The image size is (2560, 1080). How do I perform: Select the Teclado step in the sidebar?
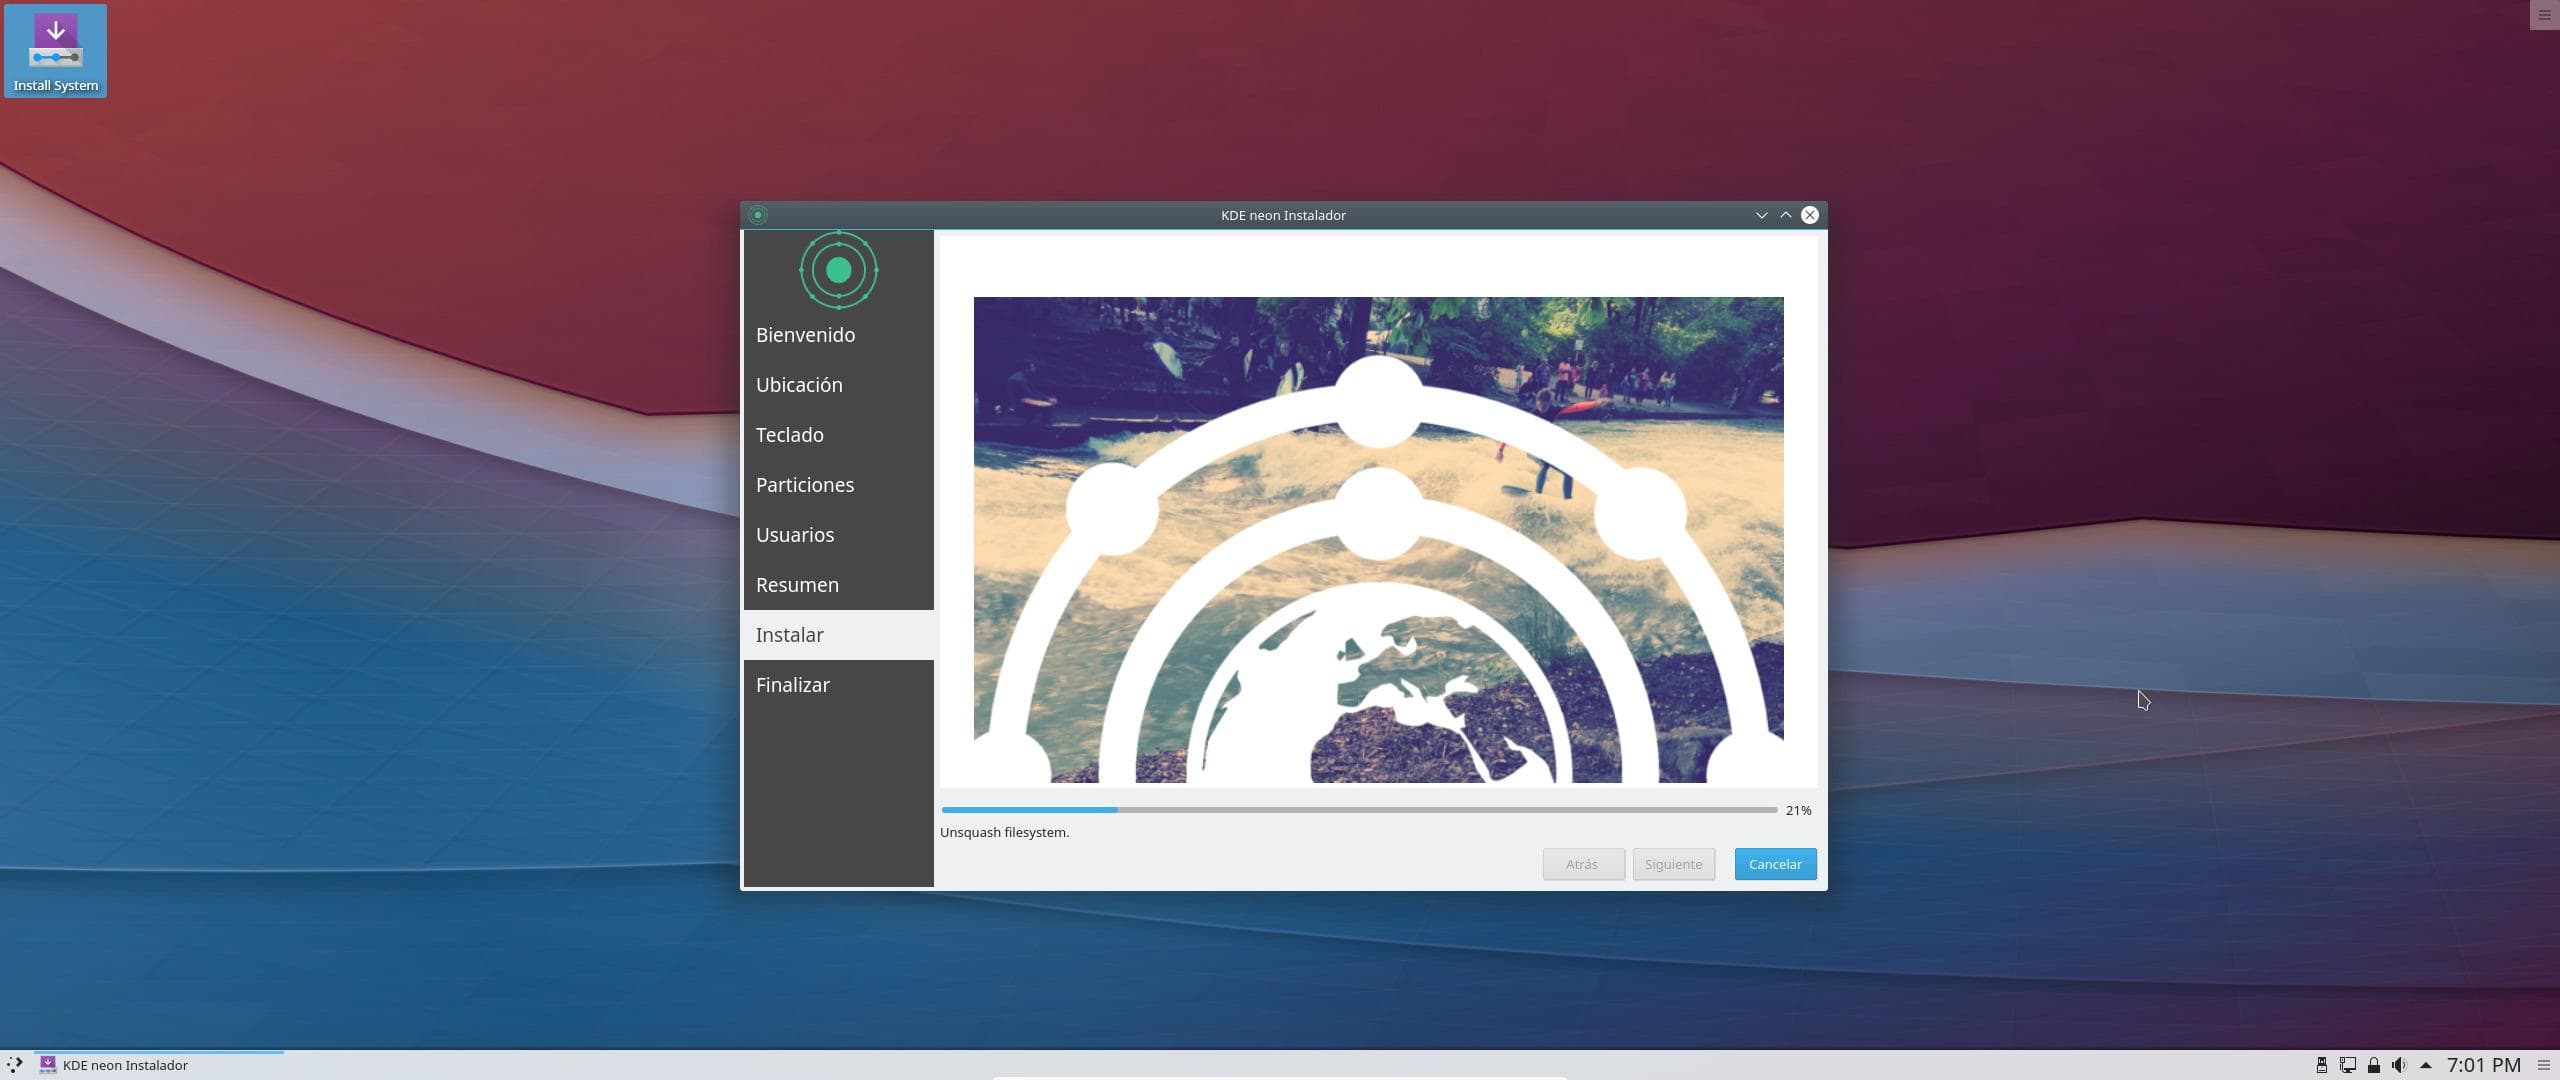(x=789, y=435)
